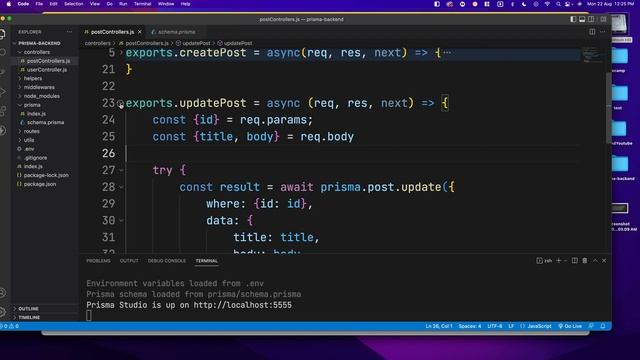Fold the updatePost function at line 23

(121, 104)
